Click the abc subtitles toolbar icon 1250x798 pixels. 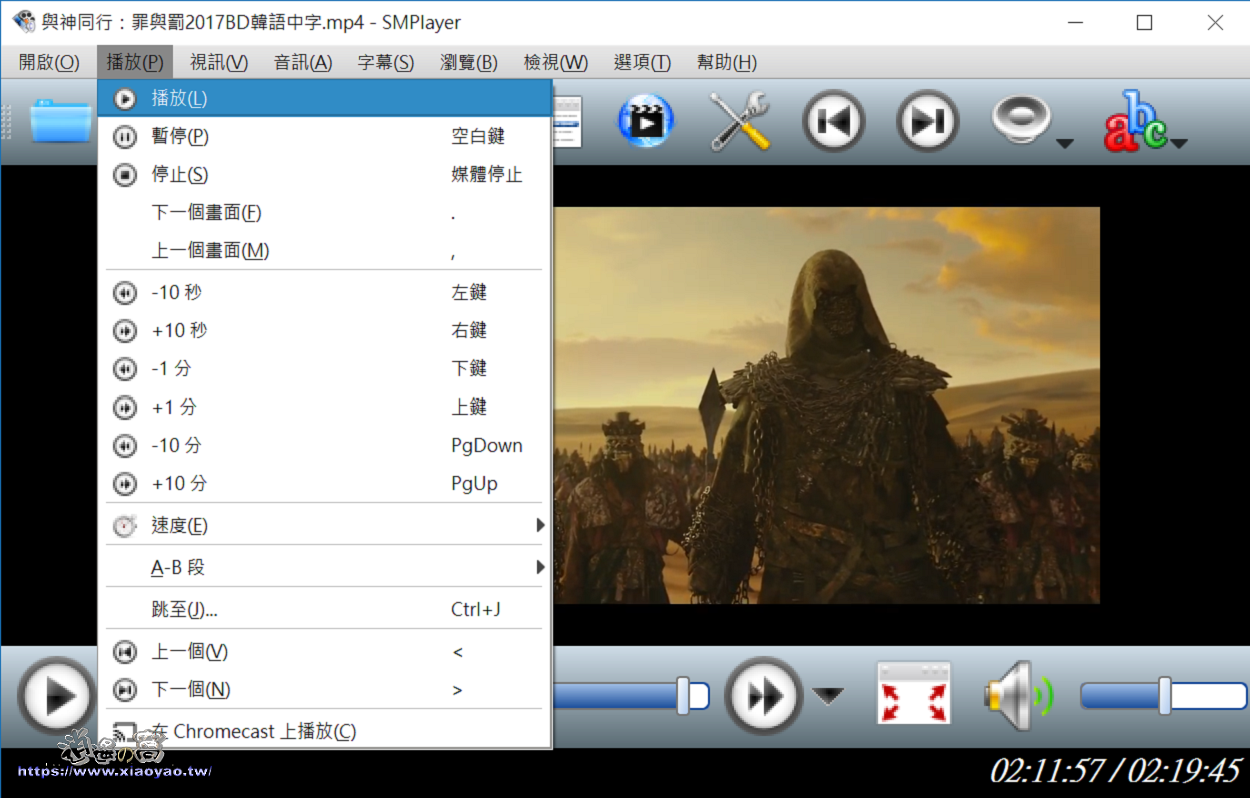tap(1135, 121)
